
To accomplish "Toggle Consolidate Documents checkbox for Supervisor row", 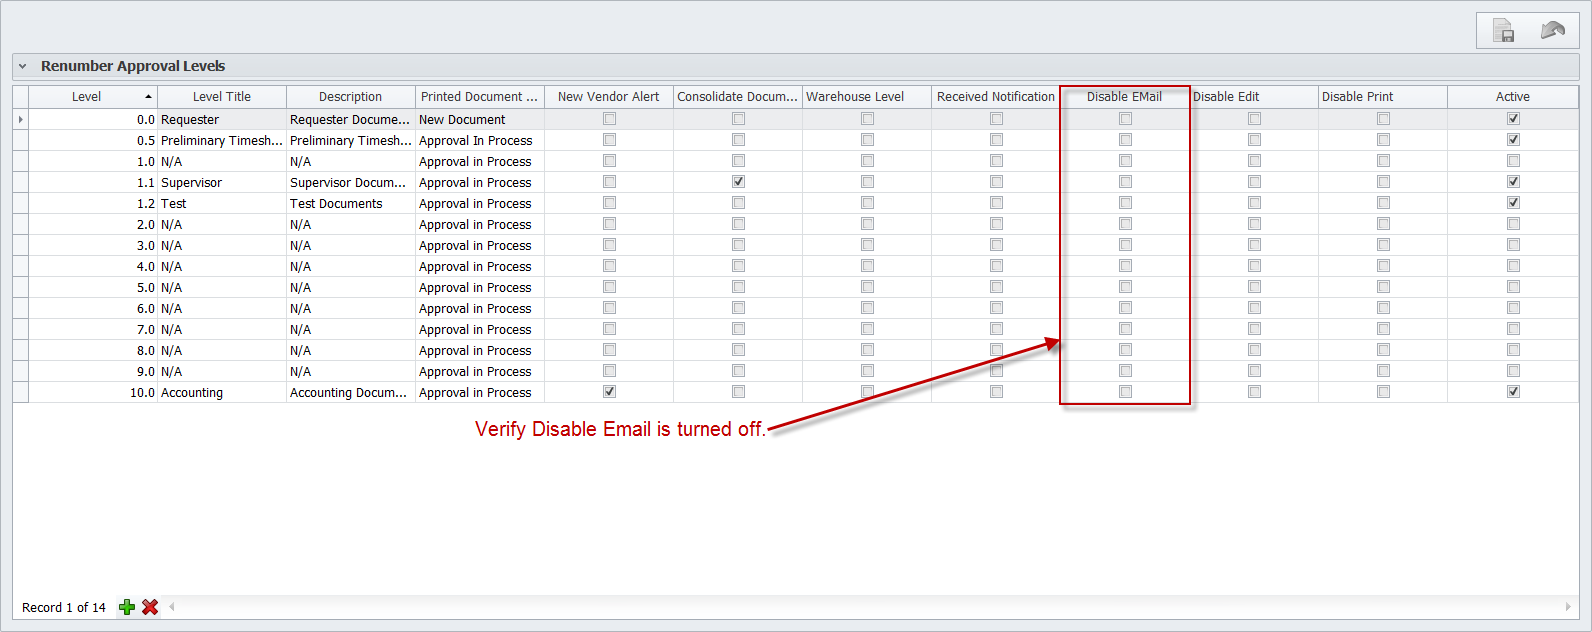I will click(x=738, y=182).
